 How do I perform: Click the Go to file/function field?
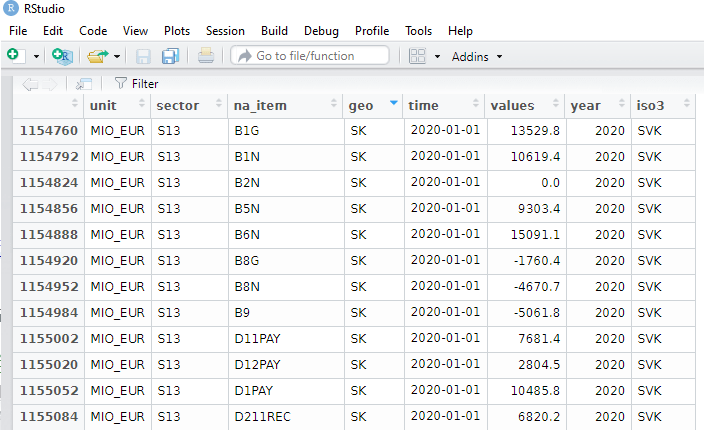[x=310, y=56]
